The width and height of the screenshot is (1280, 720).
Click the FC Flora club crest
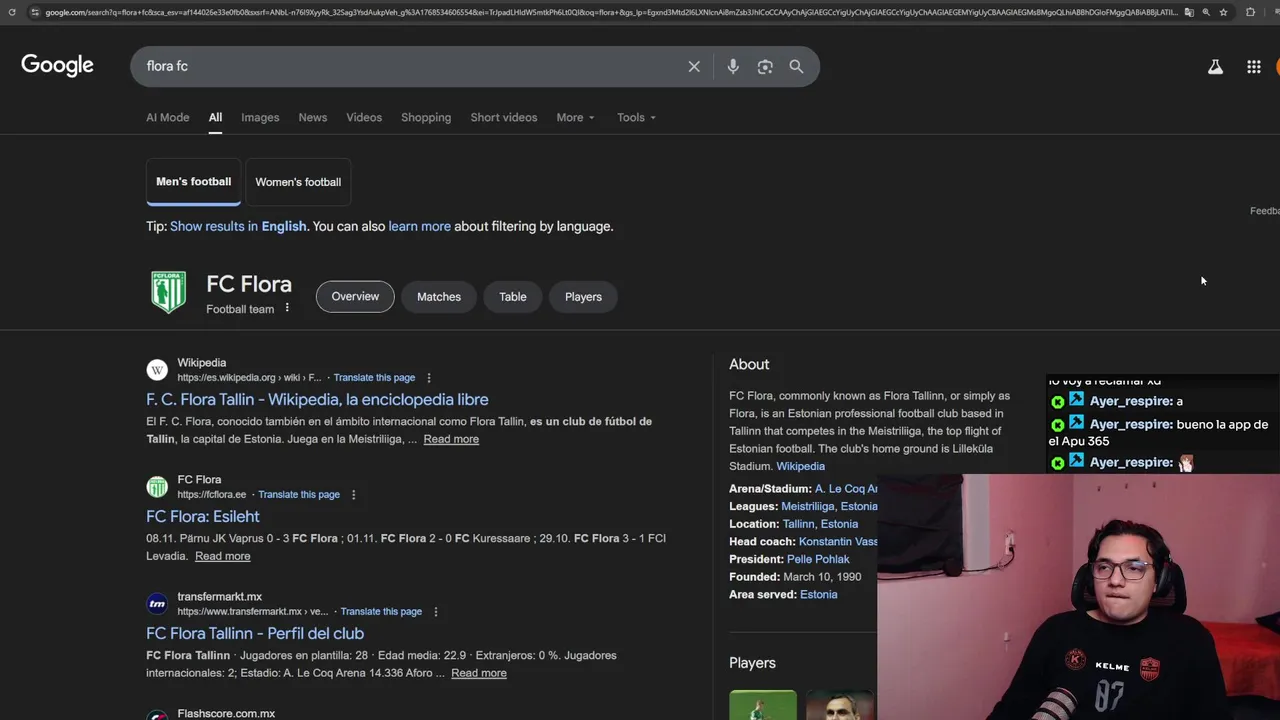coord(168,293)
